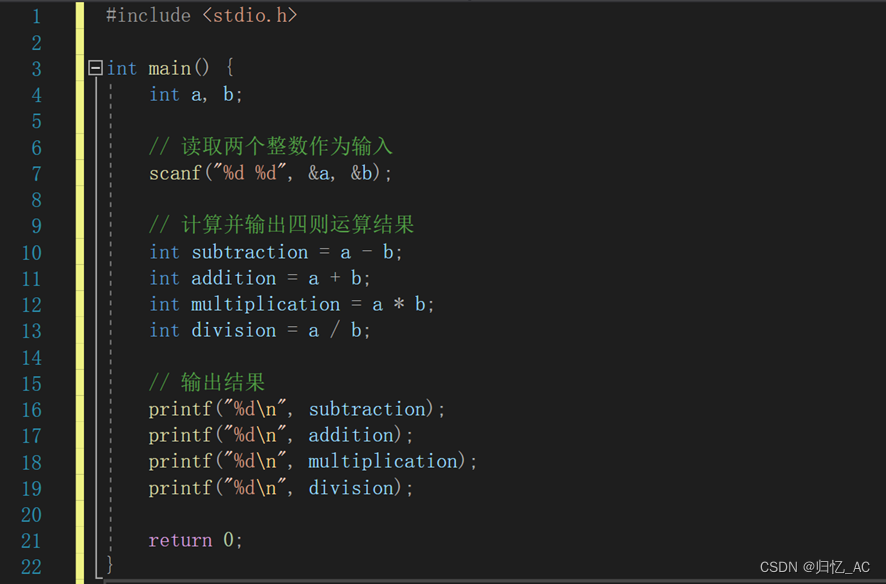The width and height of the screenshot is (886, 584).
Task: Click line number 13 in the gutter
Action: click(32, 331)
